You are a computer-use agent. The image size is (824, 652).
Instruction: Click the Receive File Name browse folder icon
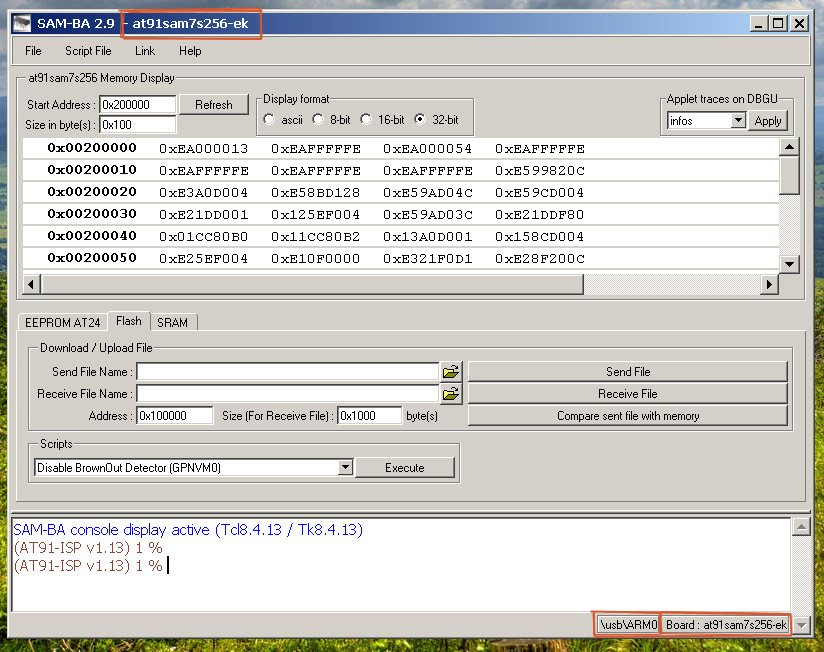click(x=451, y=394)
